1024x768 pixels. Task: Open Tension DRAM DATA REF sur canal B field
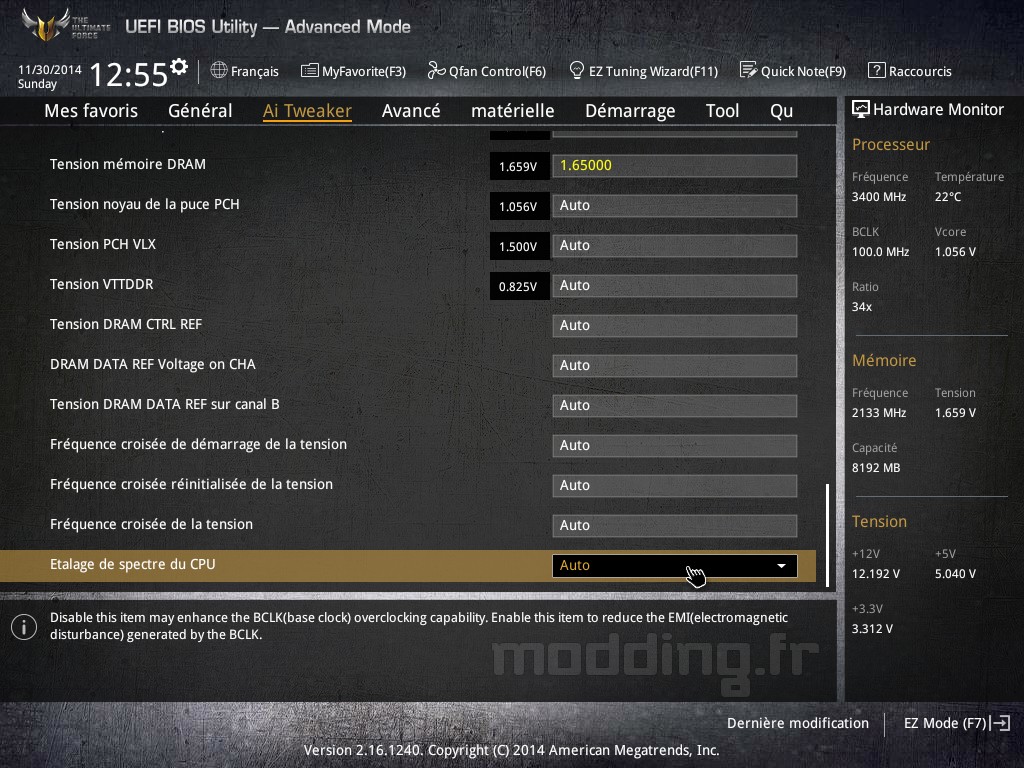coord(675,406)
